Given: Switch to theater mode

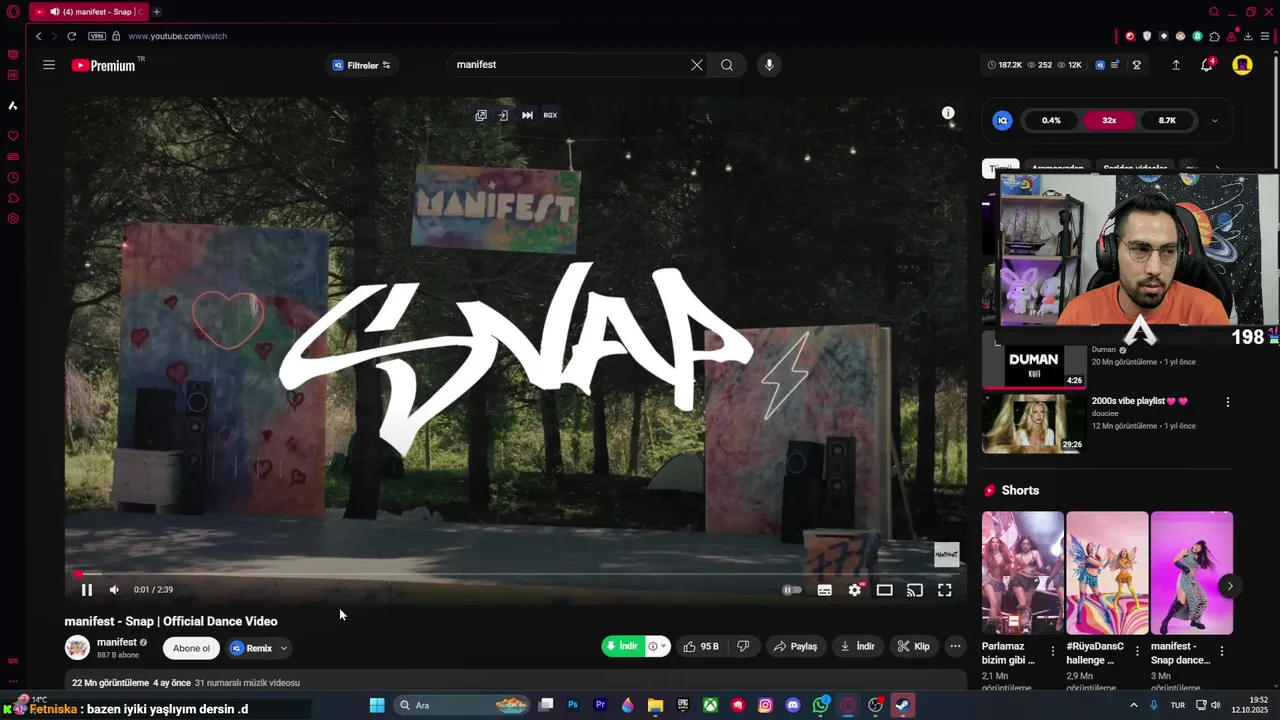Looking at the screenshot, I should 885,590.
